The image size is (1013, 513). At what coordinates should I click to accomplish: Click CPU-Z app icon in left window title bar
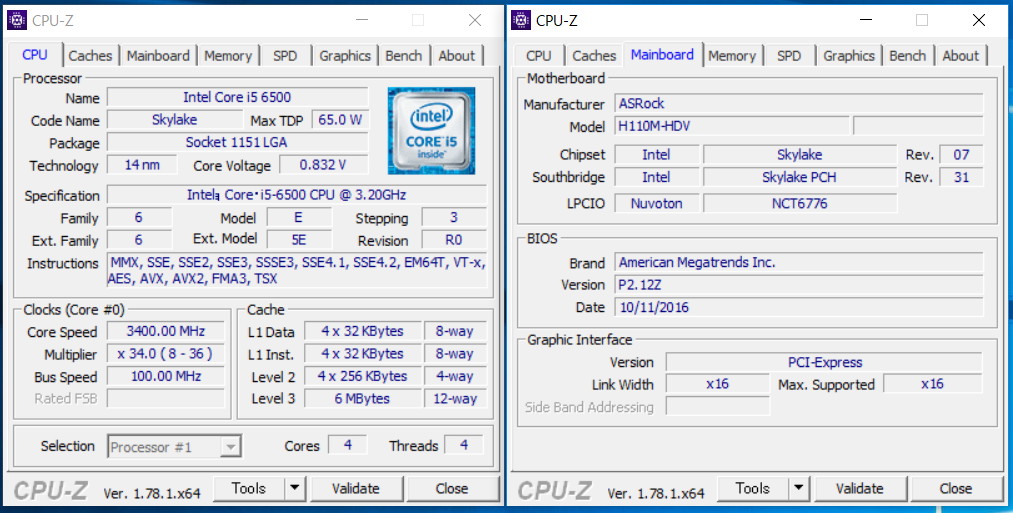tap(17, 20)
